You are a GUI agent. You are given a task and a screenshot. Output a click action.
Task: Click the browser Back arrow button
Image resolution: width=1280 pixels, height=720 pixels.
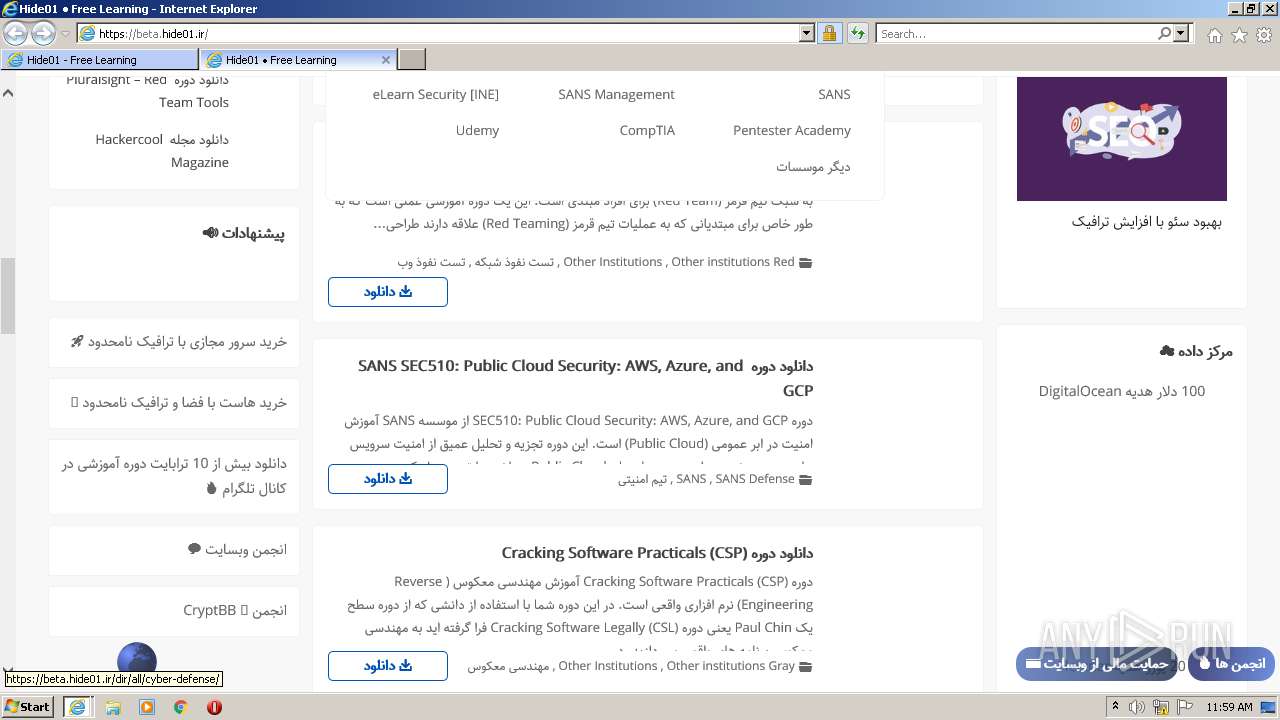coord(16,34)
